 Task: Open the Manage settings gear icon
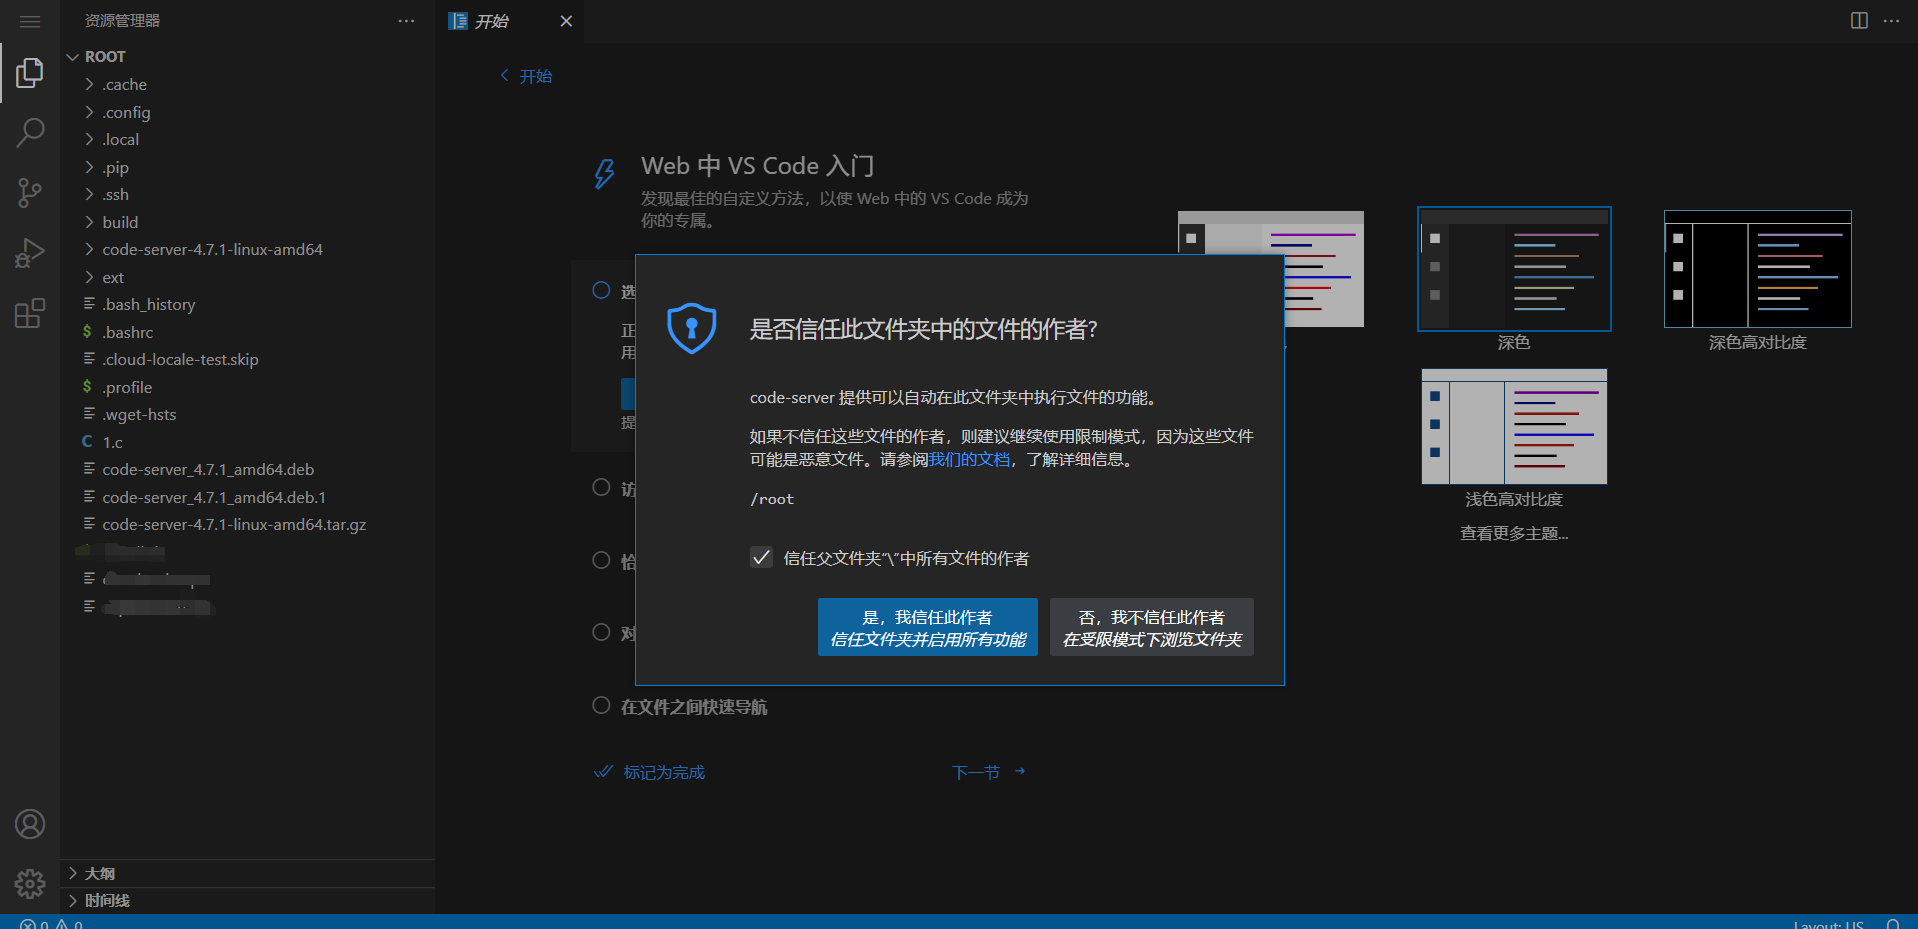tap(30, 884)
